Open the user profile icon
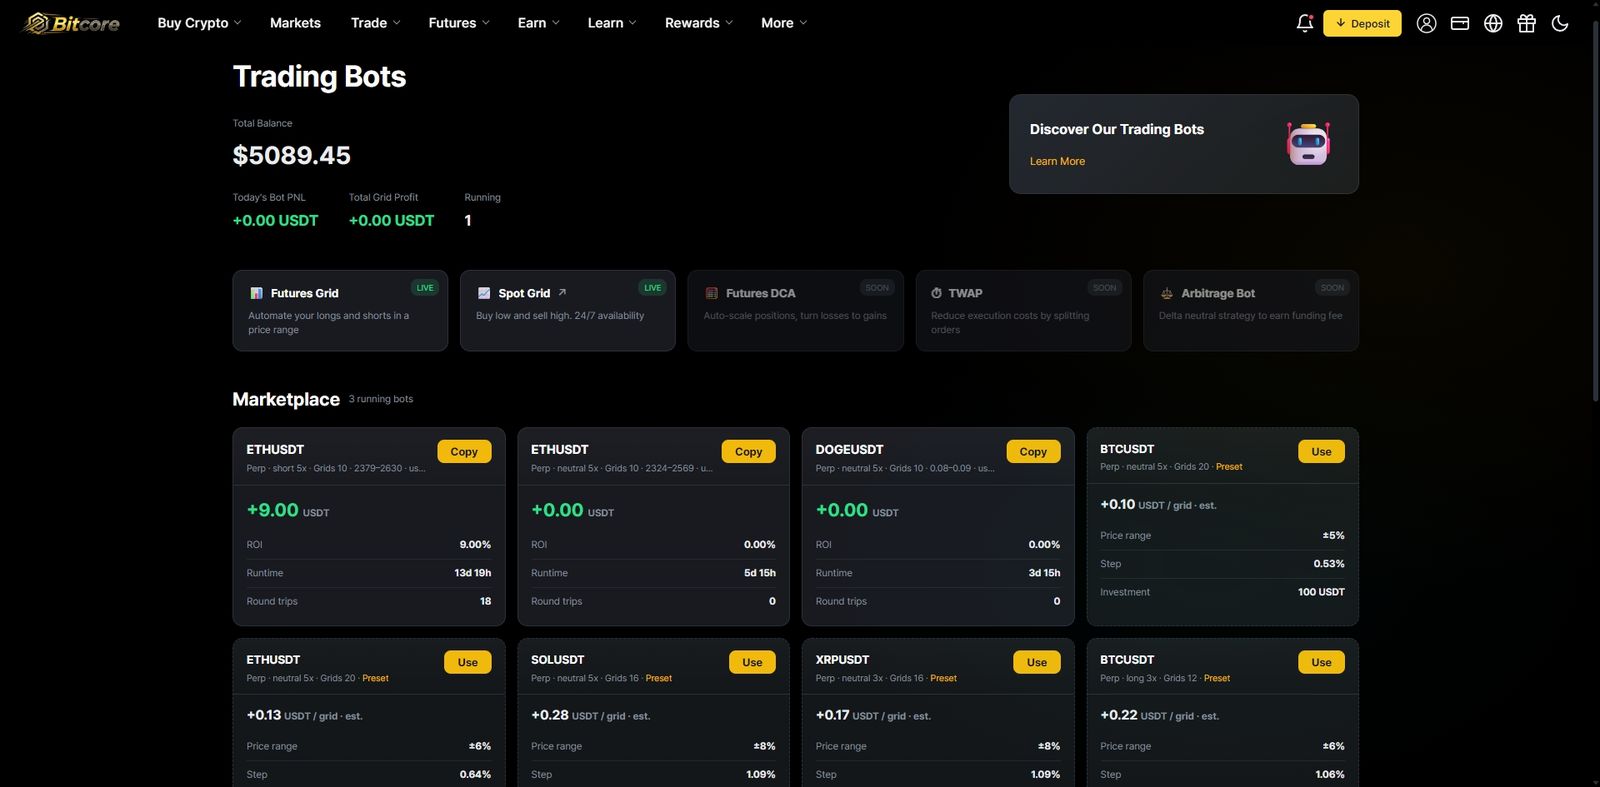 (1426, 23)
